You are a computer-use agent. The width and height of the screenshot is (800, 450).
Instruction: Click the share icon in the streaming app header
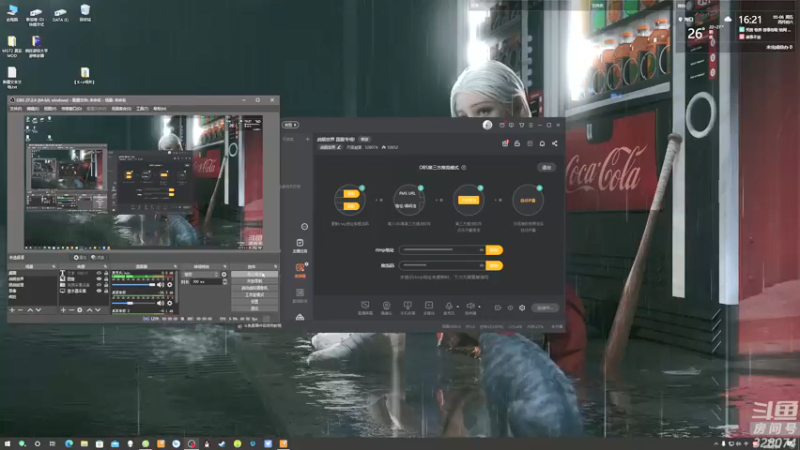tap(555, 145)
